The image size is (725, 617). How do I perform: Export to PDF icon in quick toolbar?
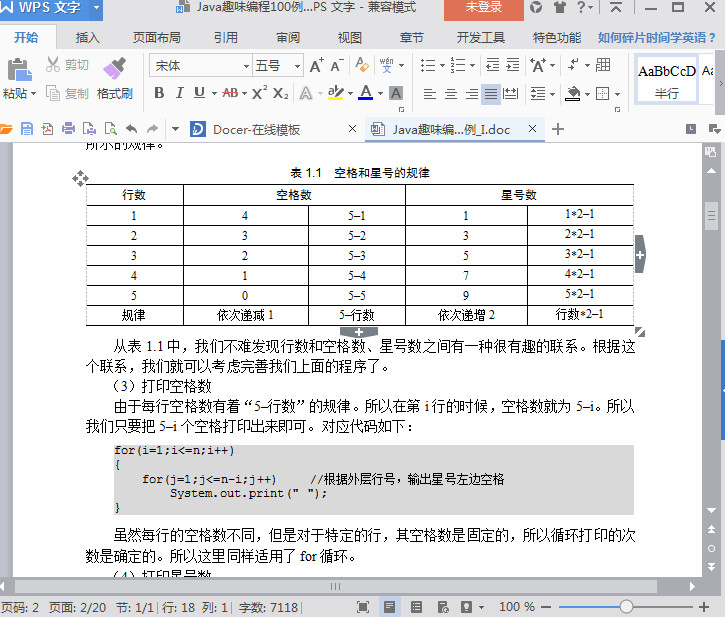47,129
